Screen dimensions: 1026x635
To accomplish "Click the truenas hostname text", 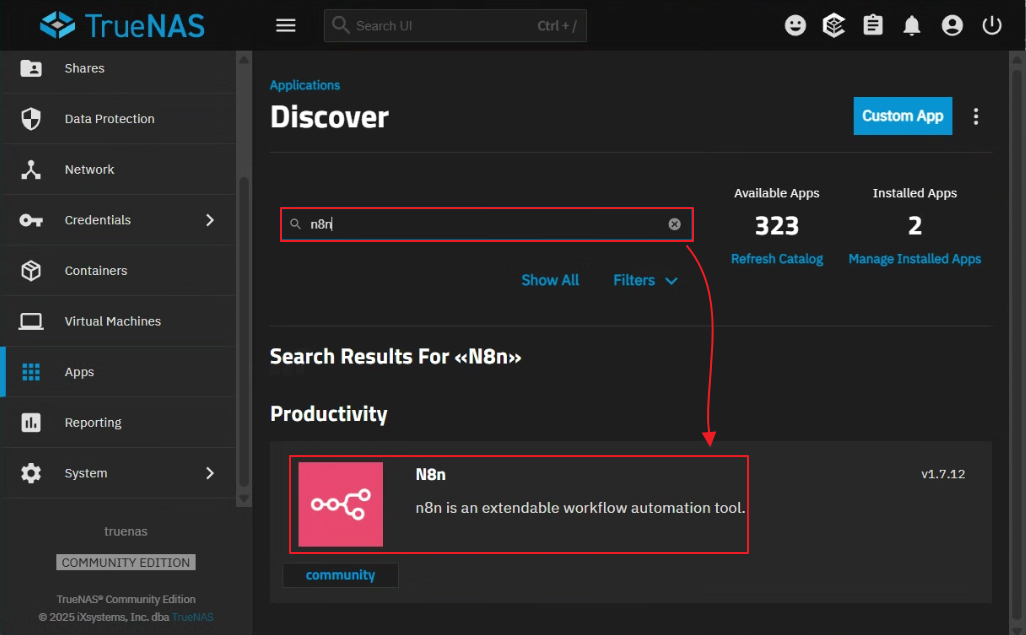I will coord(126,532).
